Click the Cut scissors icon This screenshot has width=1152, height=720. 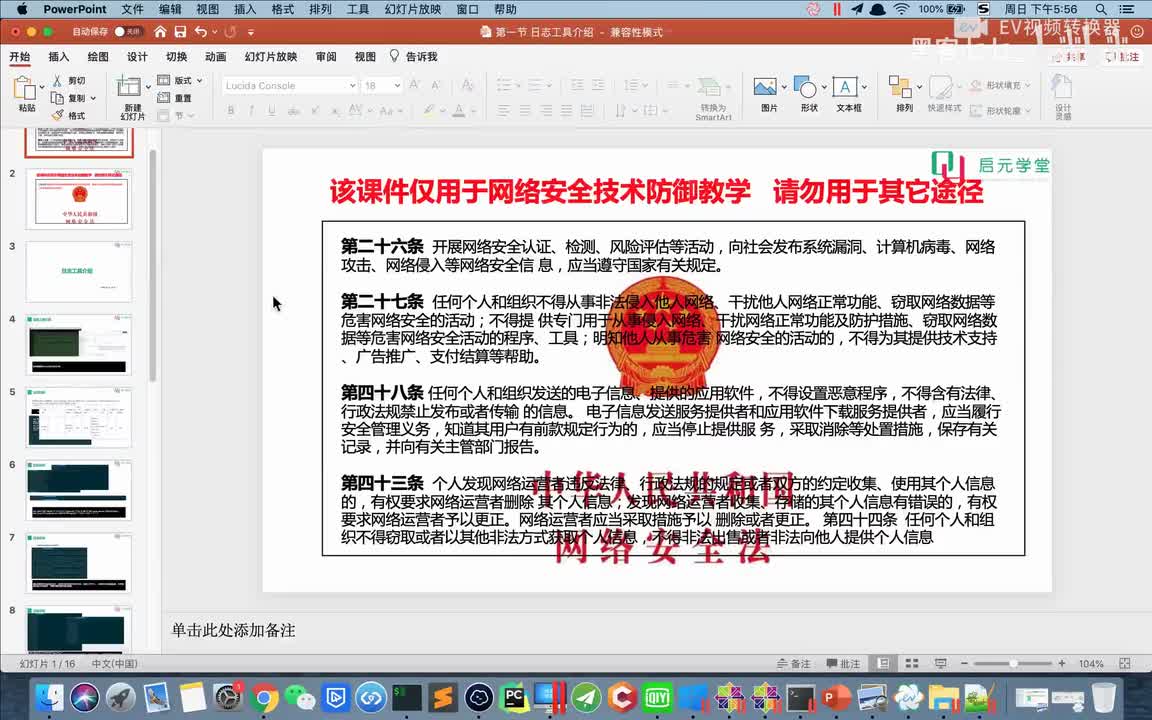click(x=57, y=80)
